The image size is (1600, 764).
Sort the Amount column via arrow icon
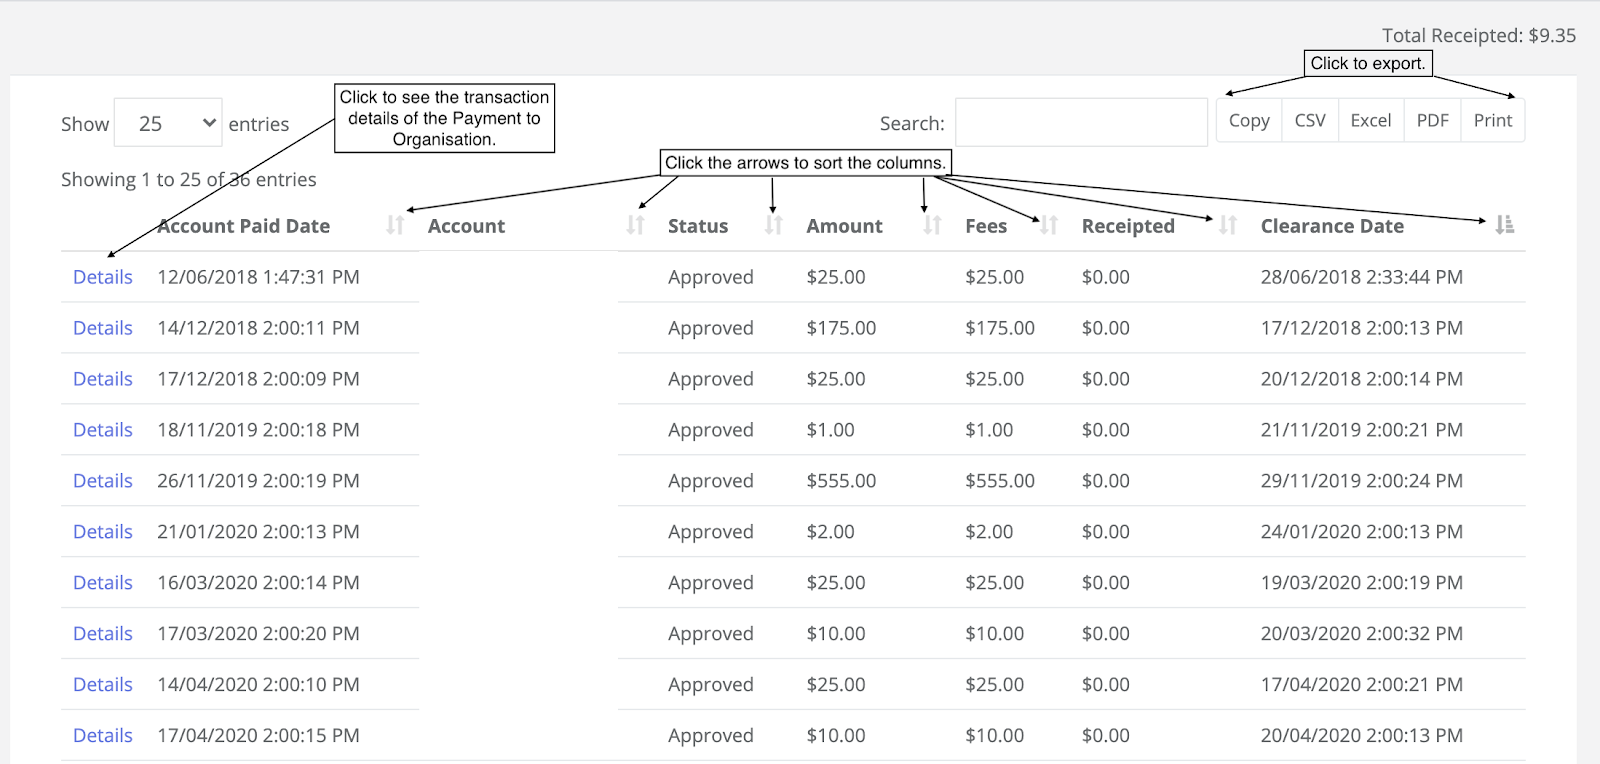932,225
